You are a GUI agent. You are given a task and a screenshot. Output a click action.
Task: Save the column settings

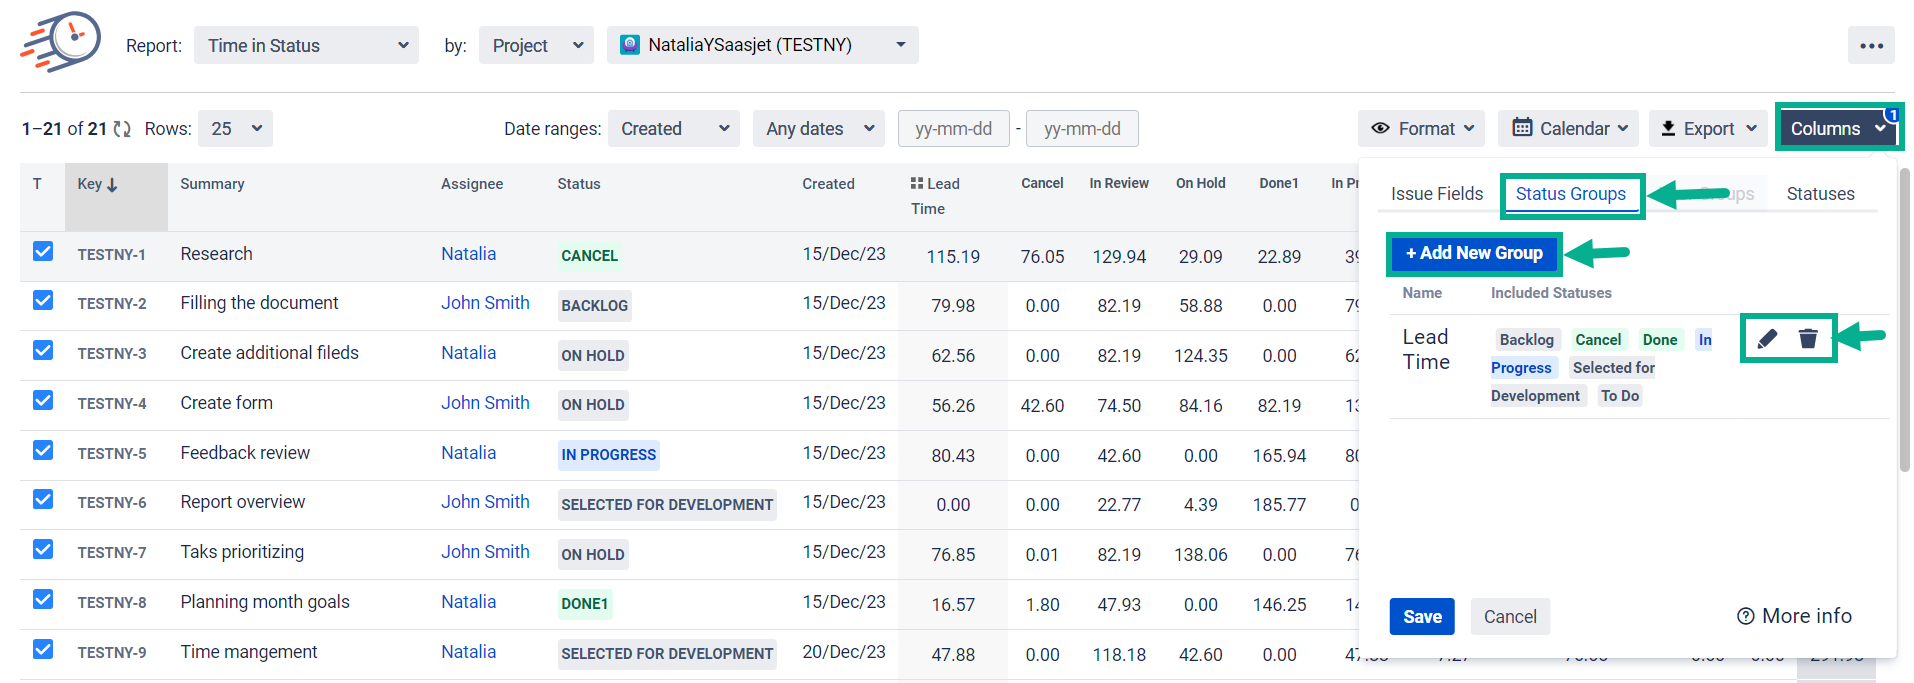pyautogui.click(x=1422, y=617)
